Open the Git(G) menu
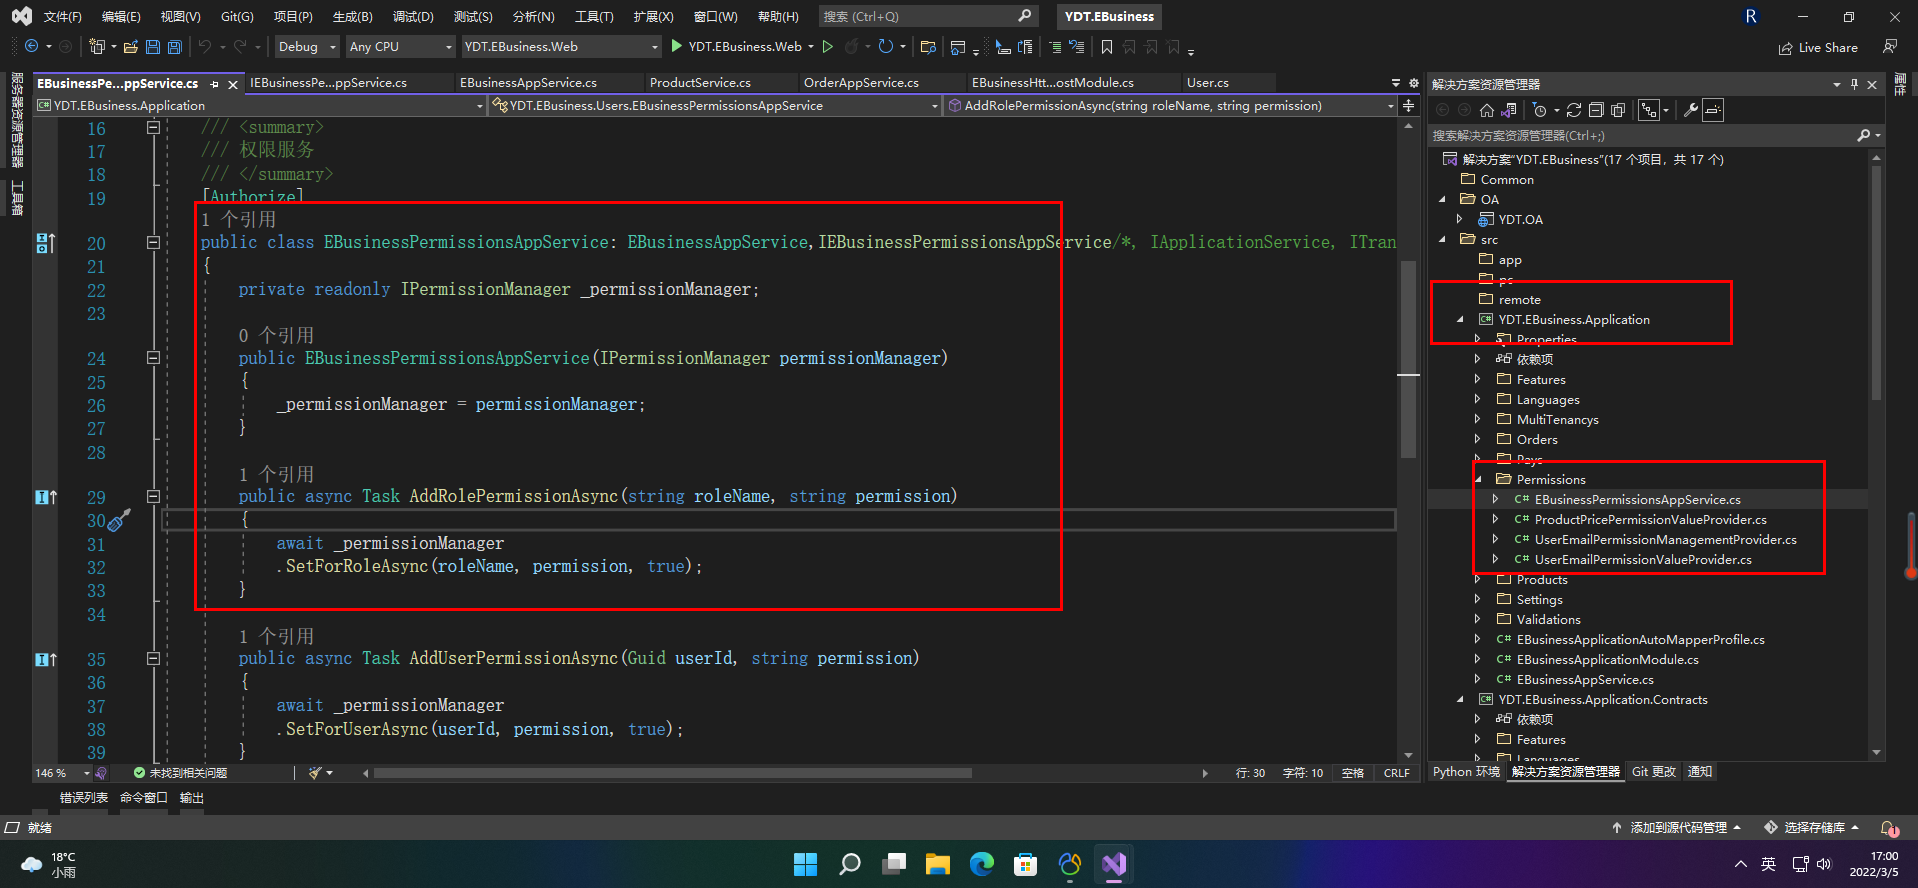This screenshot has height=888, width=1918. point(237,16)
